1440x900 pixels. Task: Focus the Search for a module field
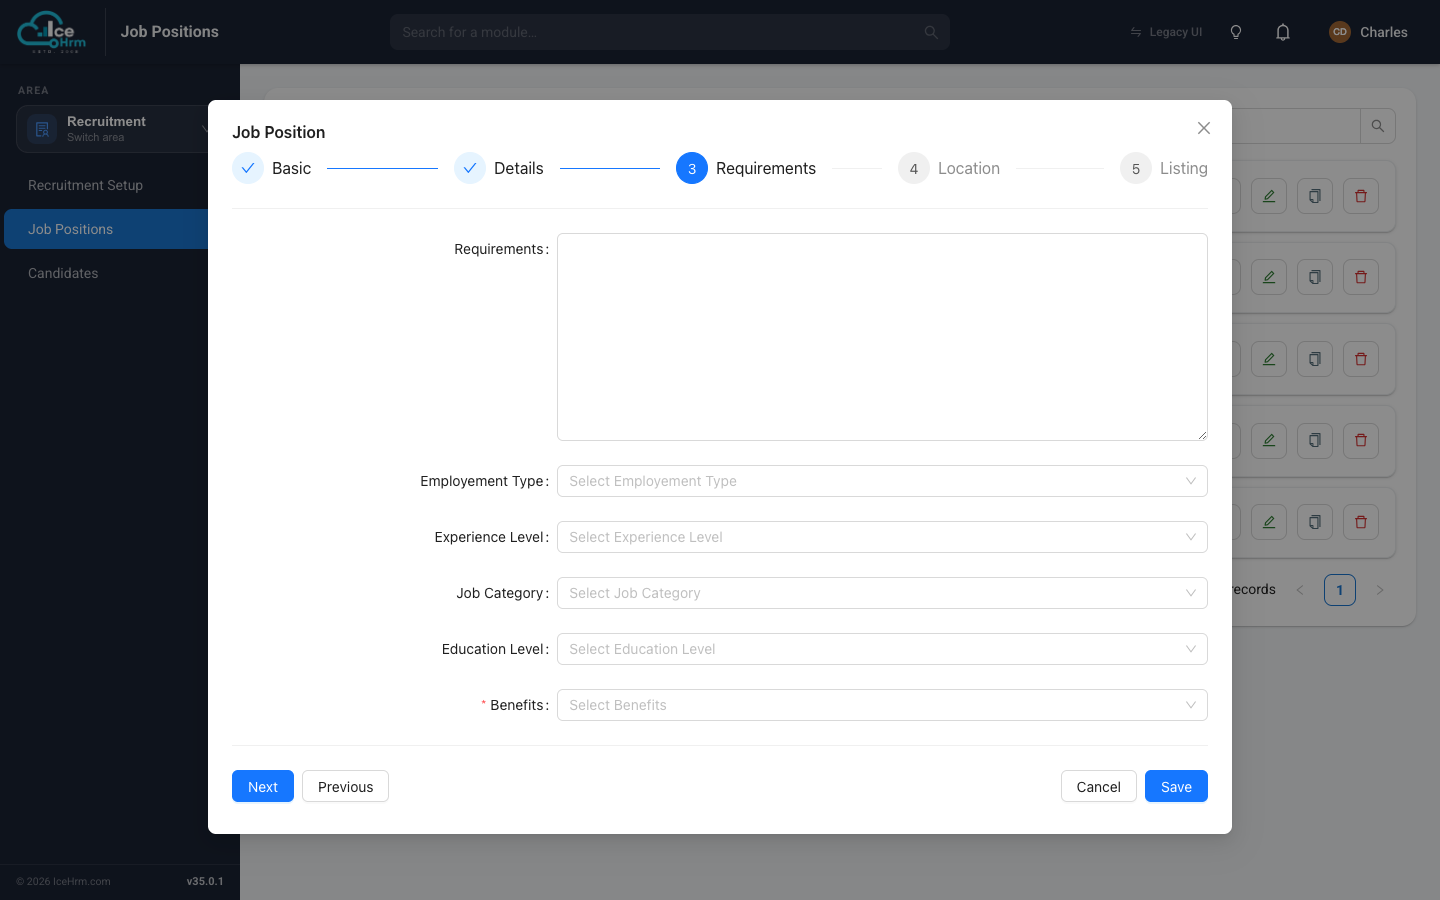(670, 32)
